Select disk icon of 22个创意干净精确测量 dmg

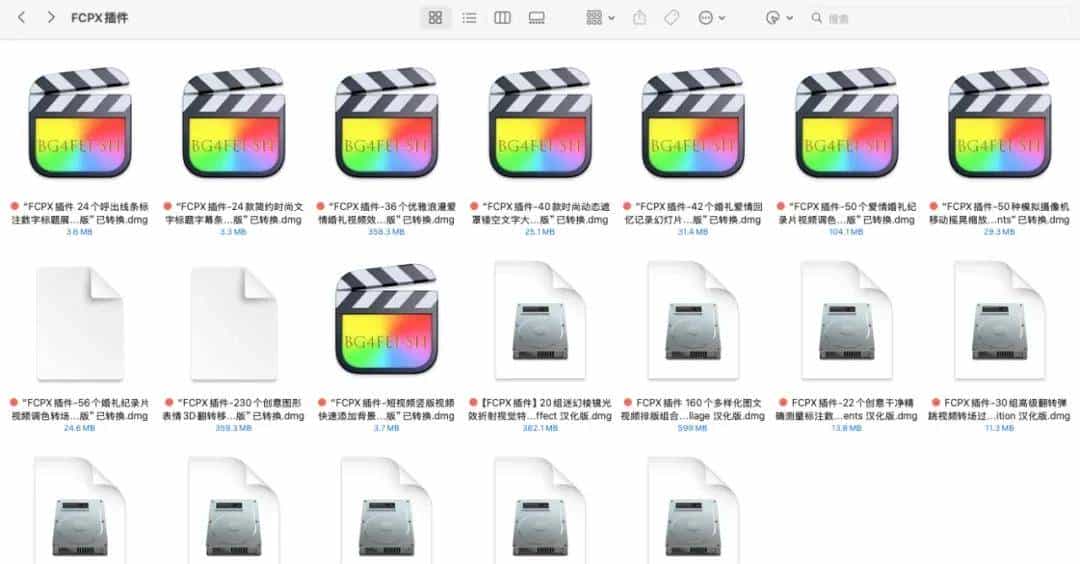pyautogui.click(x=847, y=321)
